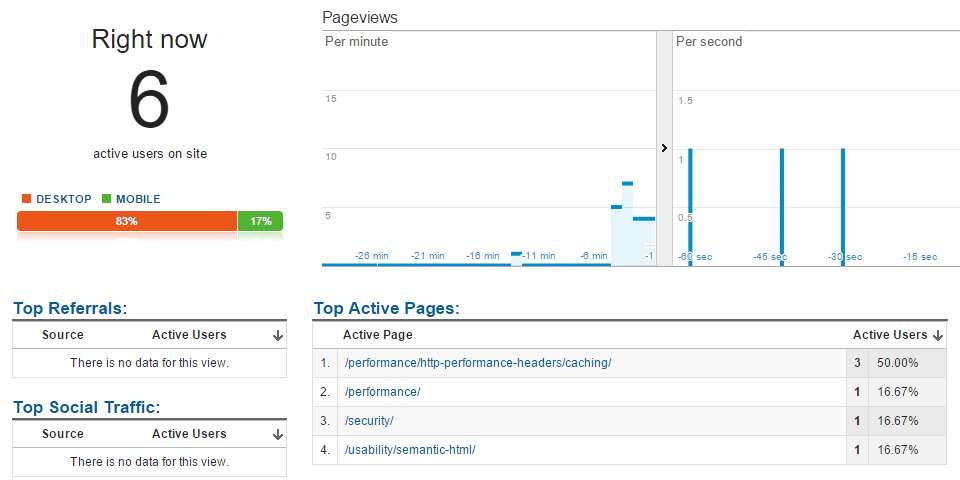
Task: Click the sort arrow in Top Active Pages header
Action: click(938, 336)
